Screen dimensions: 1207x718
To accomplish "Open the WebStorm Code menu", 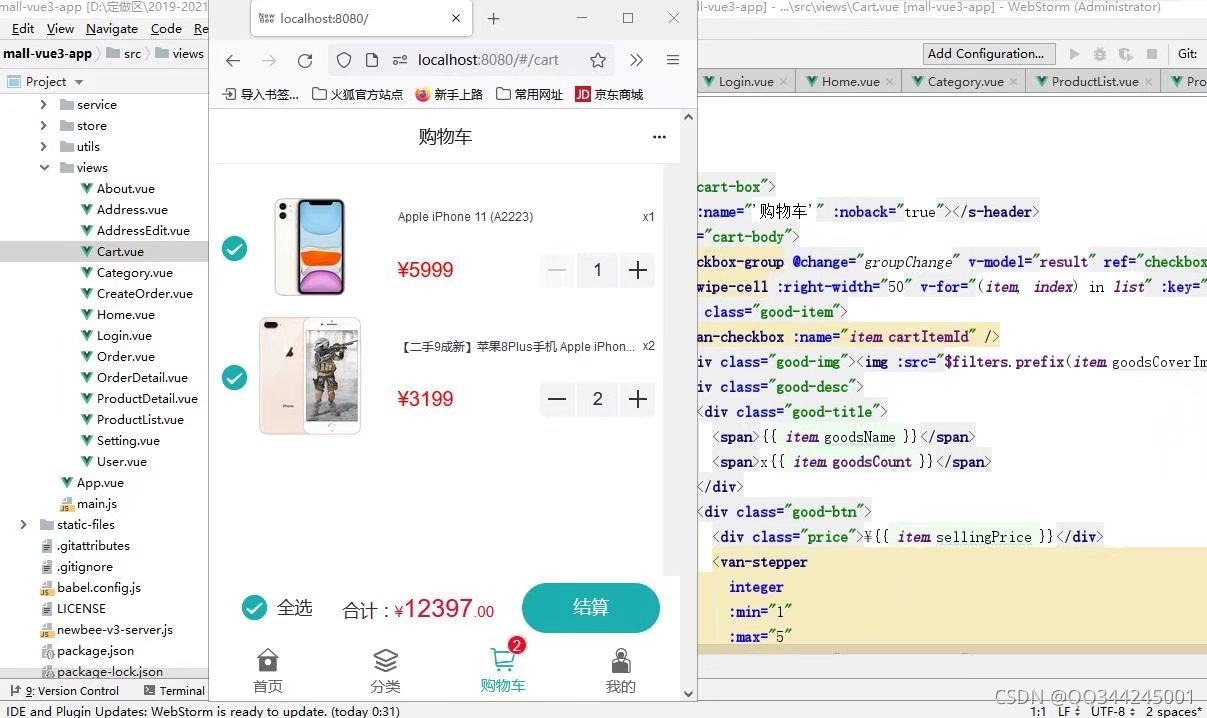I will (166, 29).
